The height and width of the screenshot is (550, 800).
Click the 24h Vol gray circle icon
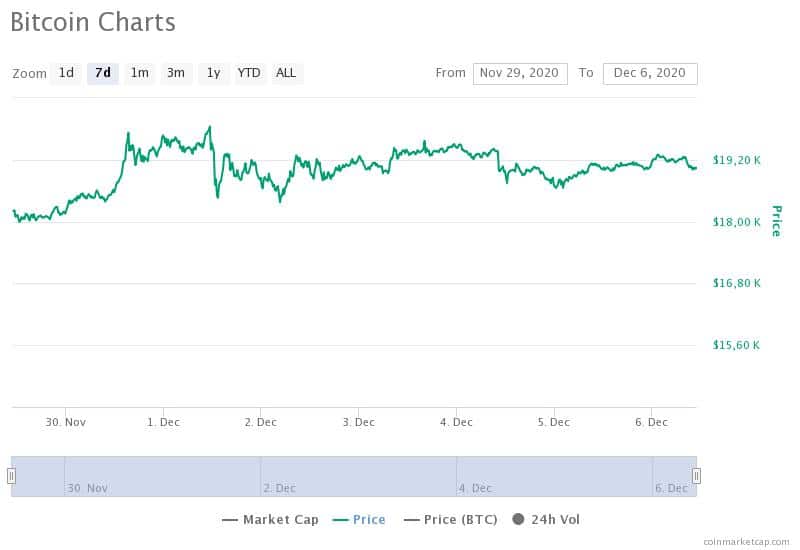(x=518, y=519)
